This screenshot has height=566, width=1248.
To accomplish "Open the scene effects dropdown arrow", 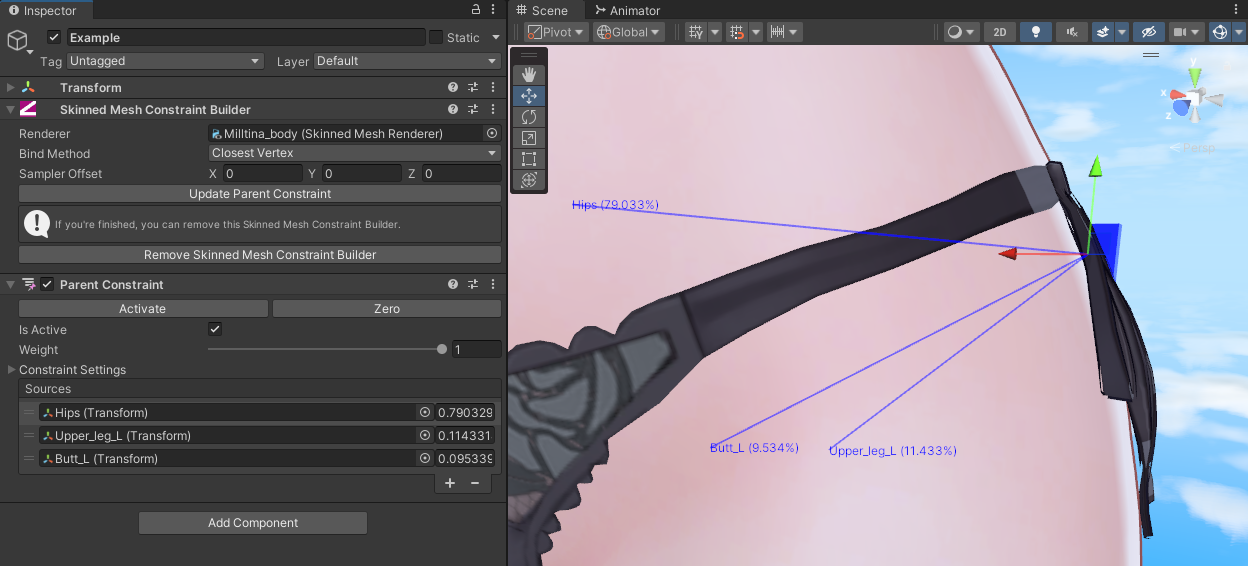I will 1123,32.
